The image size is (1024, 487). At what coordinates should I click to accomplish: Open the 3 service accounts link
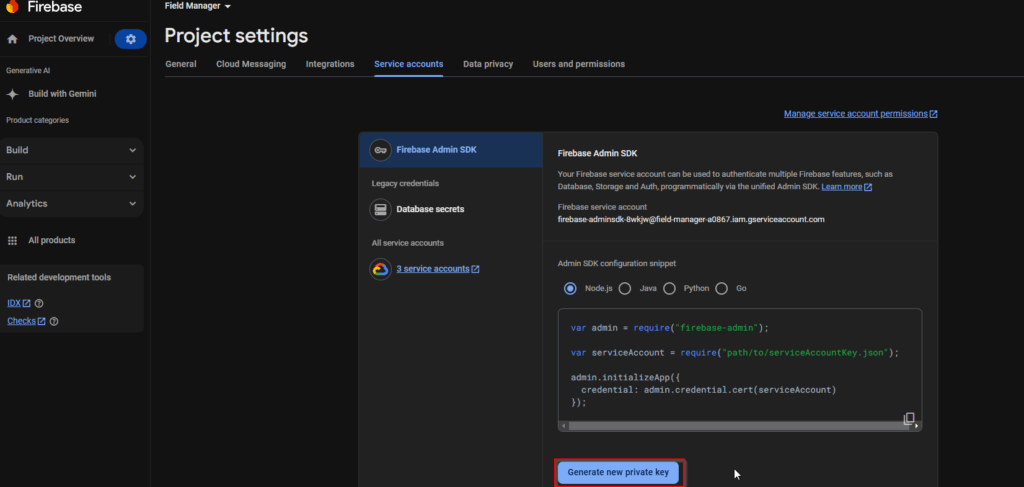[x=438, y=269]
